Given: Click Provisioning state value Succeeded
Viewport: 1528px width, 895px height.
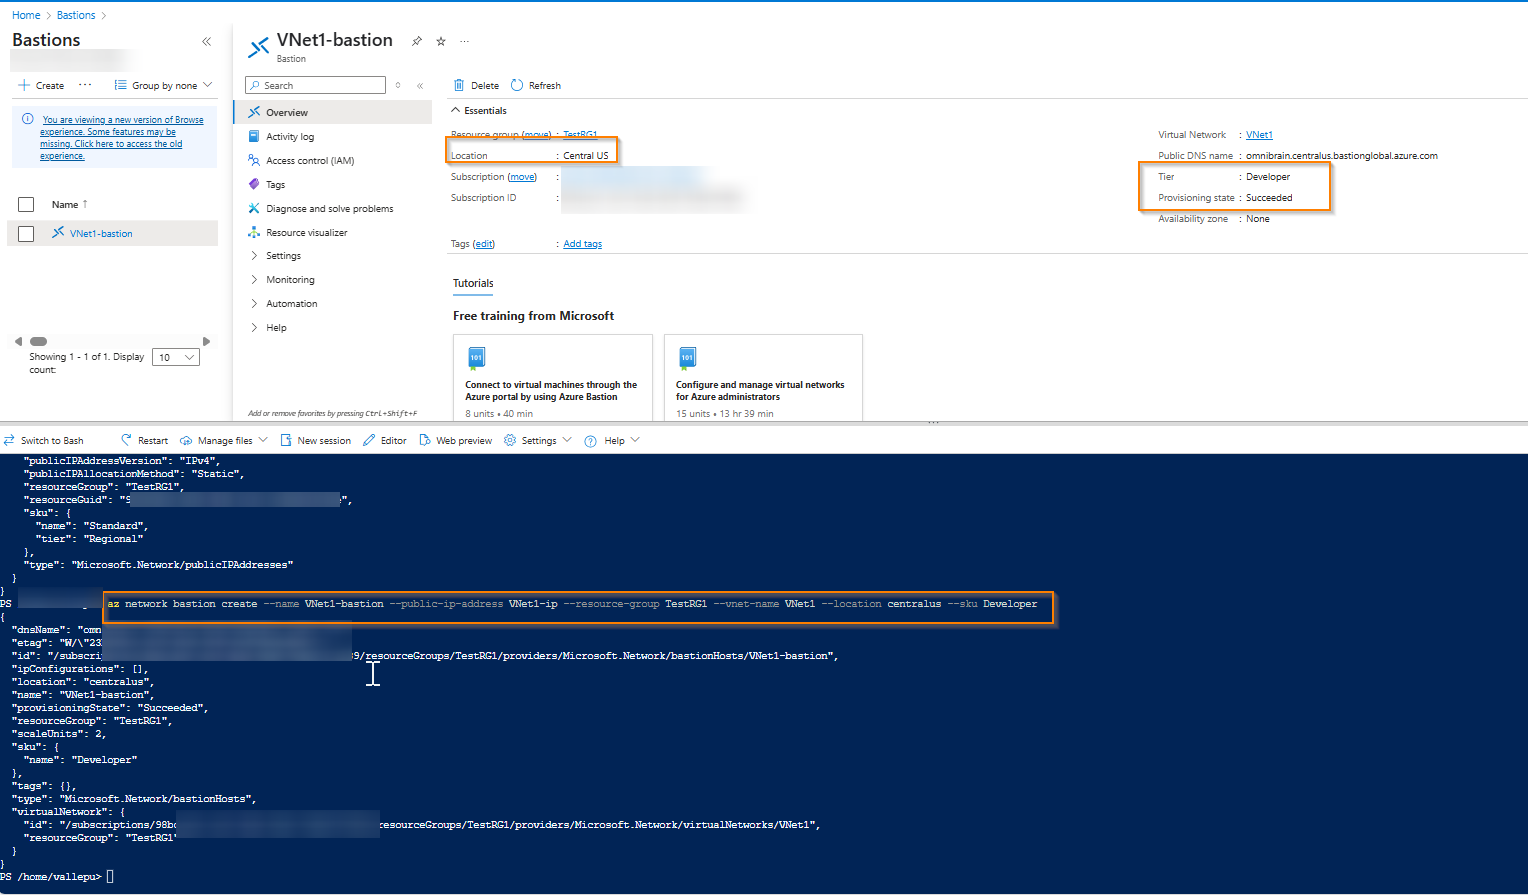Looking at the screenshot, I should click(1269, 198).
